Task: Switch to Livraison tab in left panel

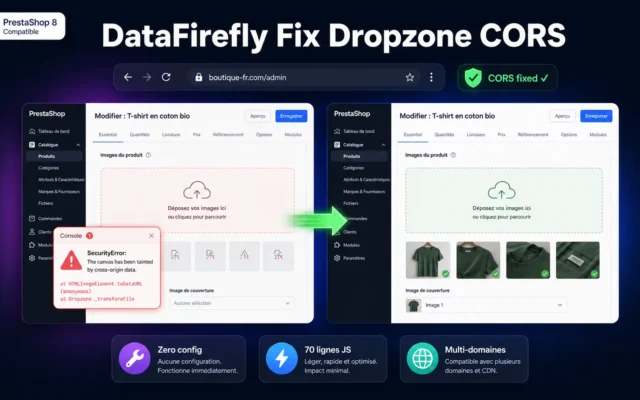Action: 171,135
